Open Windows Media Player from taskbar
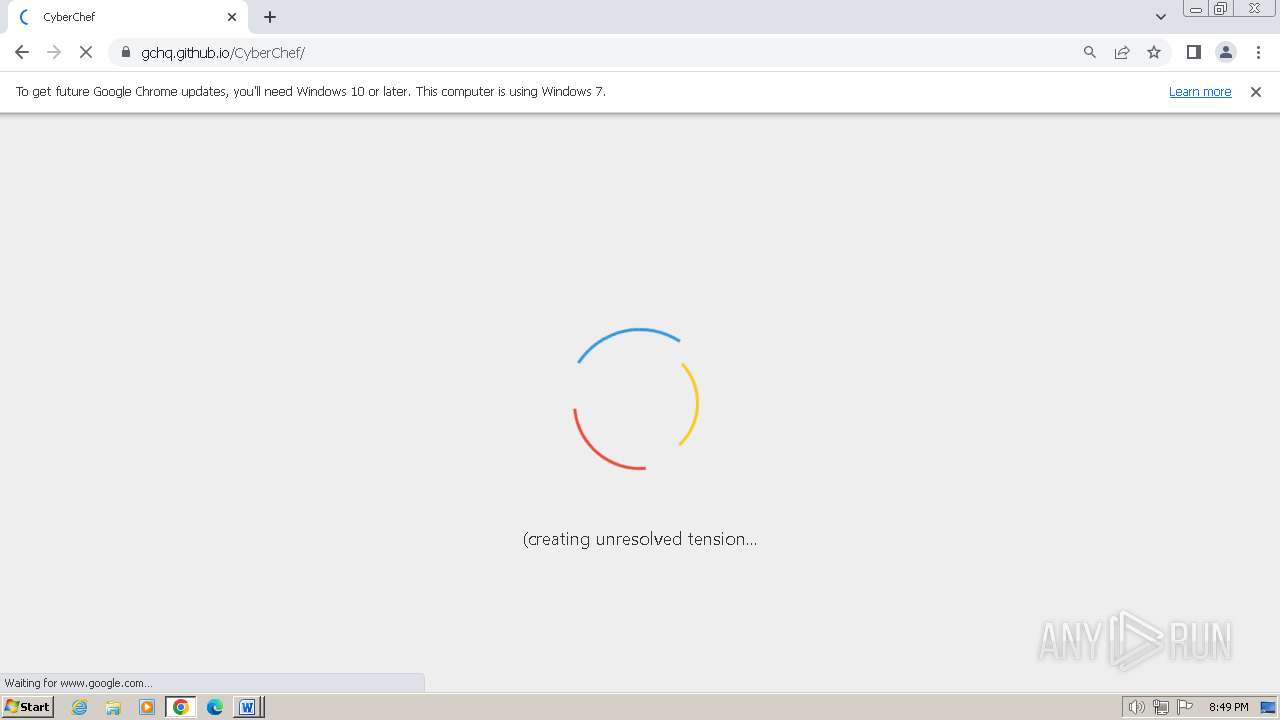This screenshot has width=1280, height=720. pyautogui.click(x=147, y=707)
